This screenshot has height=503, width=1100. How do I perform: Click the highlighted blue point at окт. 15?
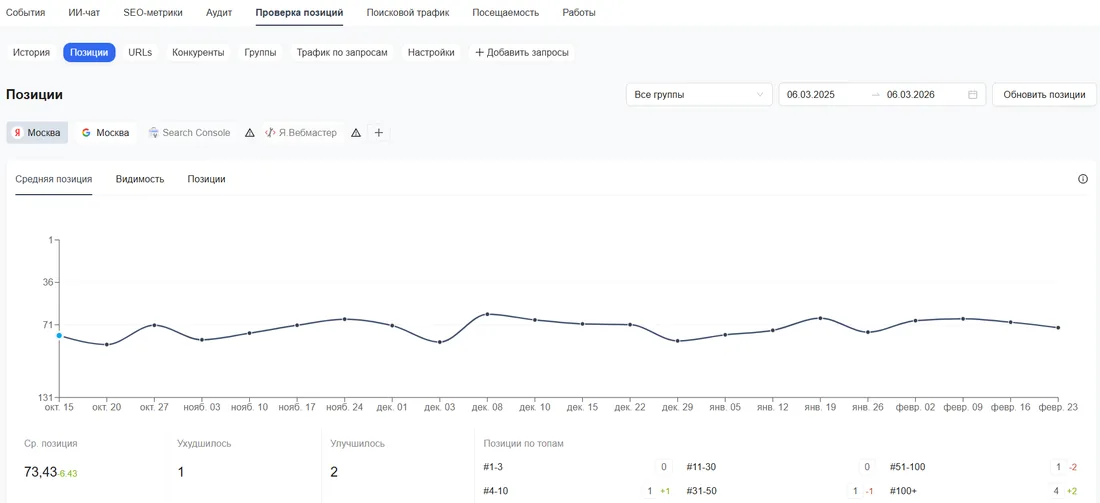[x=59, y=336]
